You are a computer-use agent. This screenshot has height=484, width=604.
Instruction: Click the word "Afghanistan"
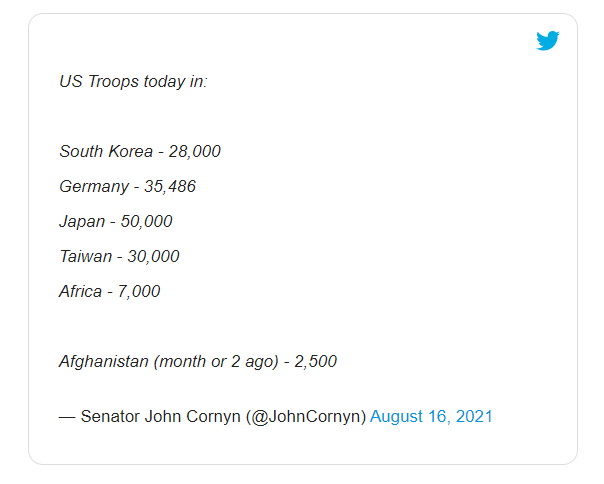(104, 361)
